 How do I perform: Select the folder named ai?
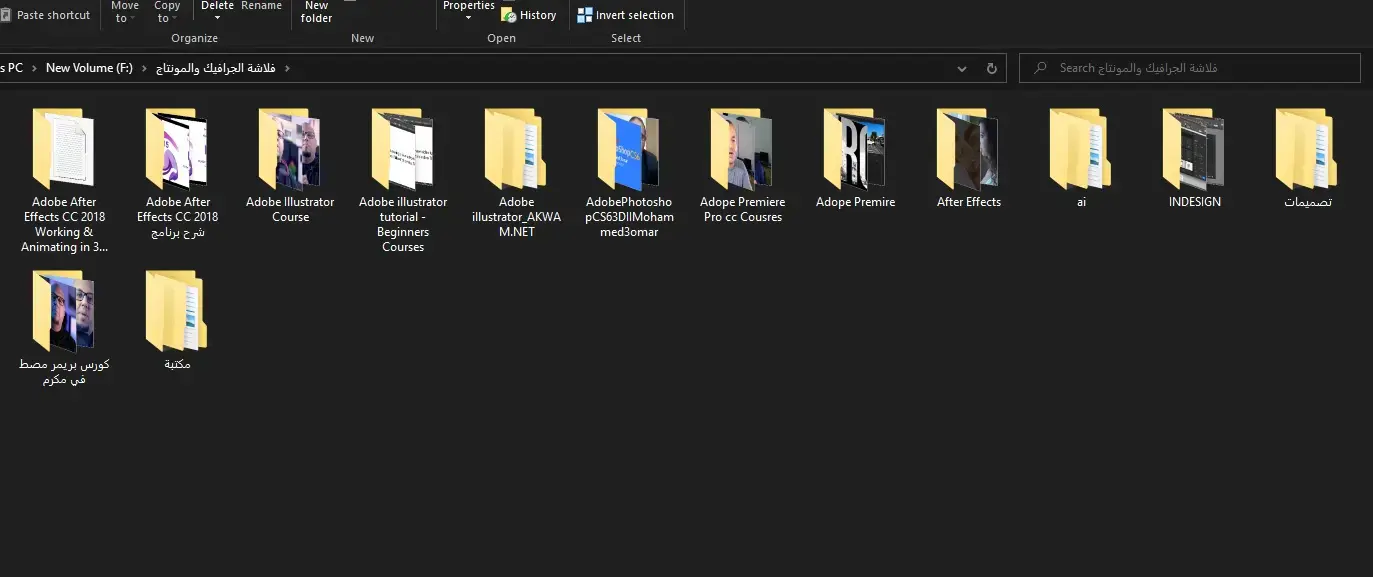click(x=1081, y=158)
